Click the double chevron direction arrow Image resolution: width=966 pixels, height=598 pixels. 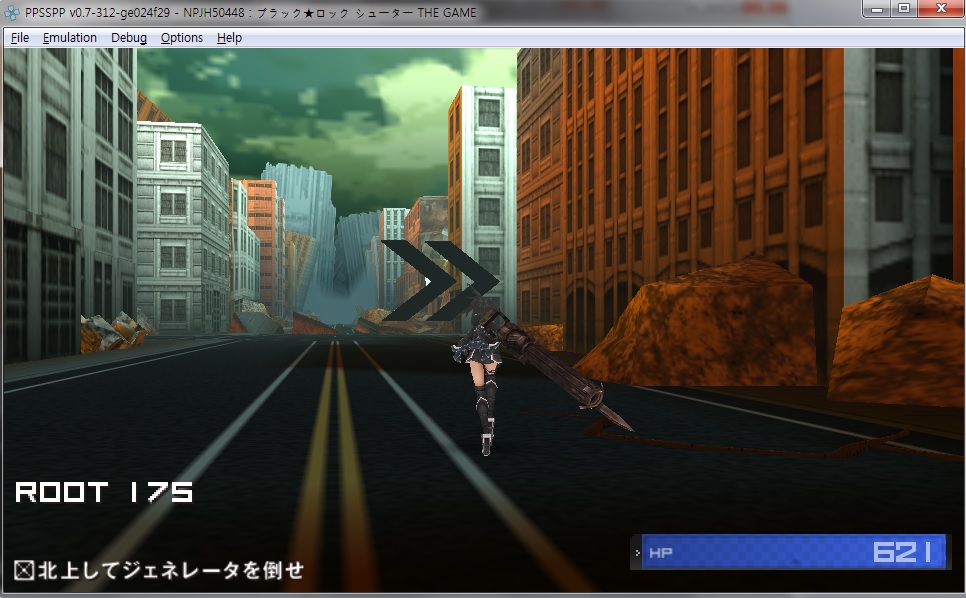coord(440,281)
